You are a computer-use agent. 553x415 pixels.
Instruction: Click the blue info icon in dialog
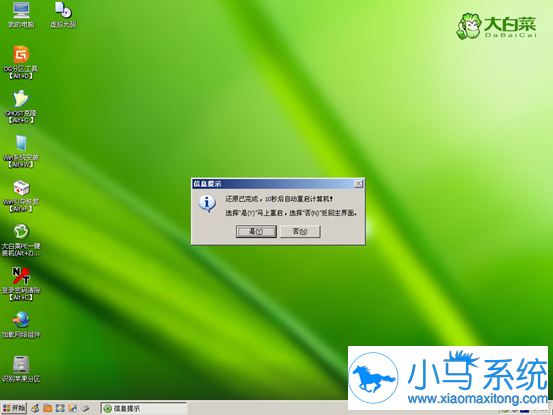click(x=207, y=204)
